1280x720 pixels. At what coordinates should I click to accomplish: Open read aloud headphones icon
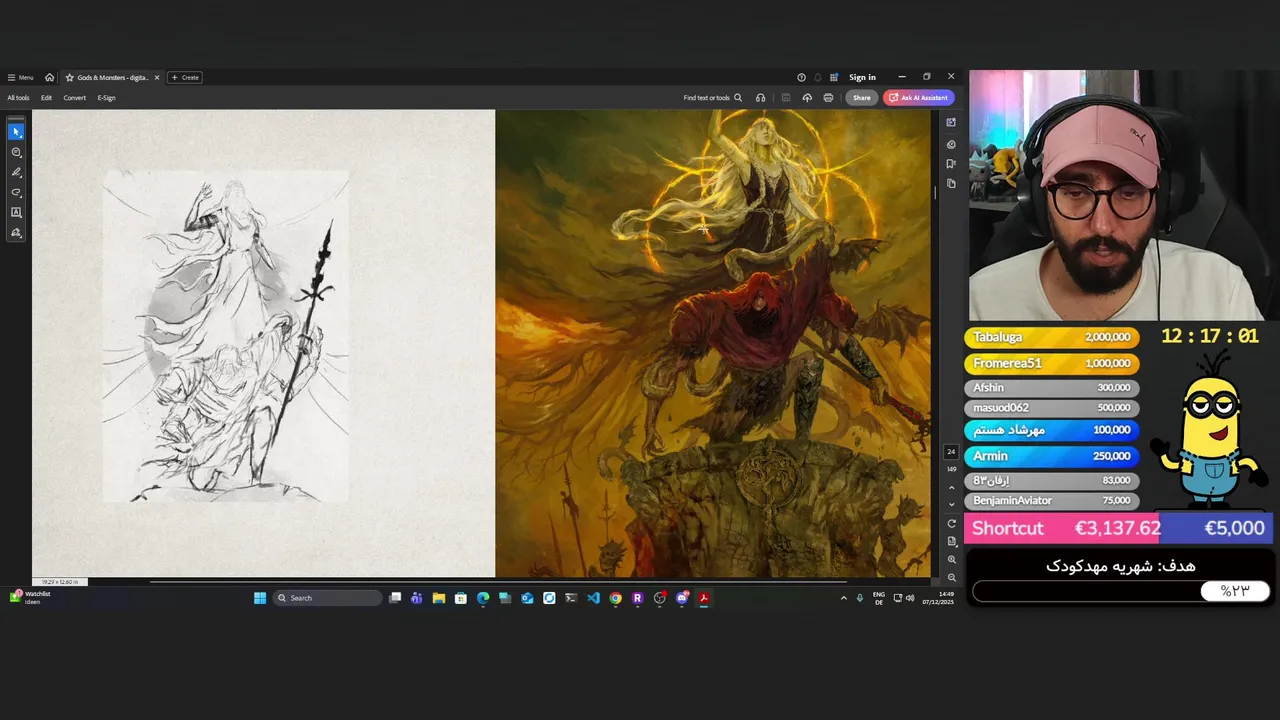coord(761,98)
